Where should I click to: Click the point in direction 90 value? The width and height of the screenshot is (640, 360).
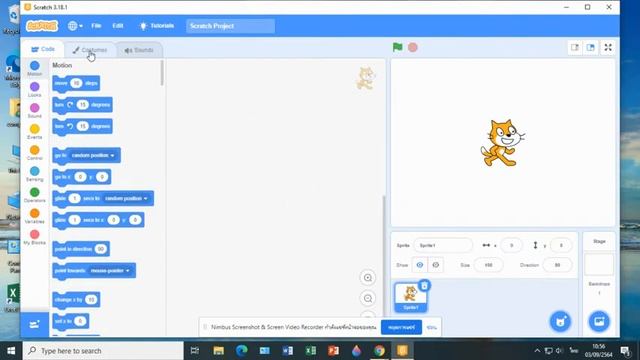tap(100, 249)
